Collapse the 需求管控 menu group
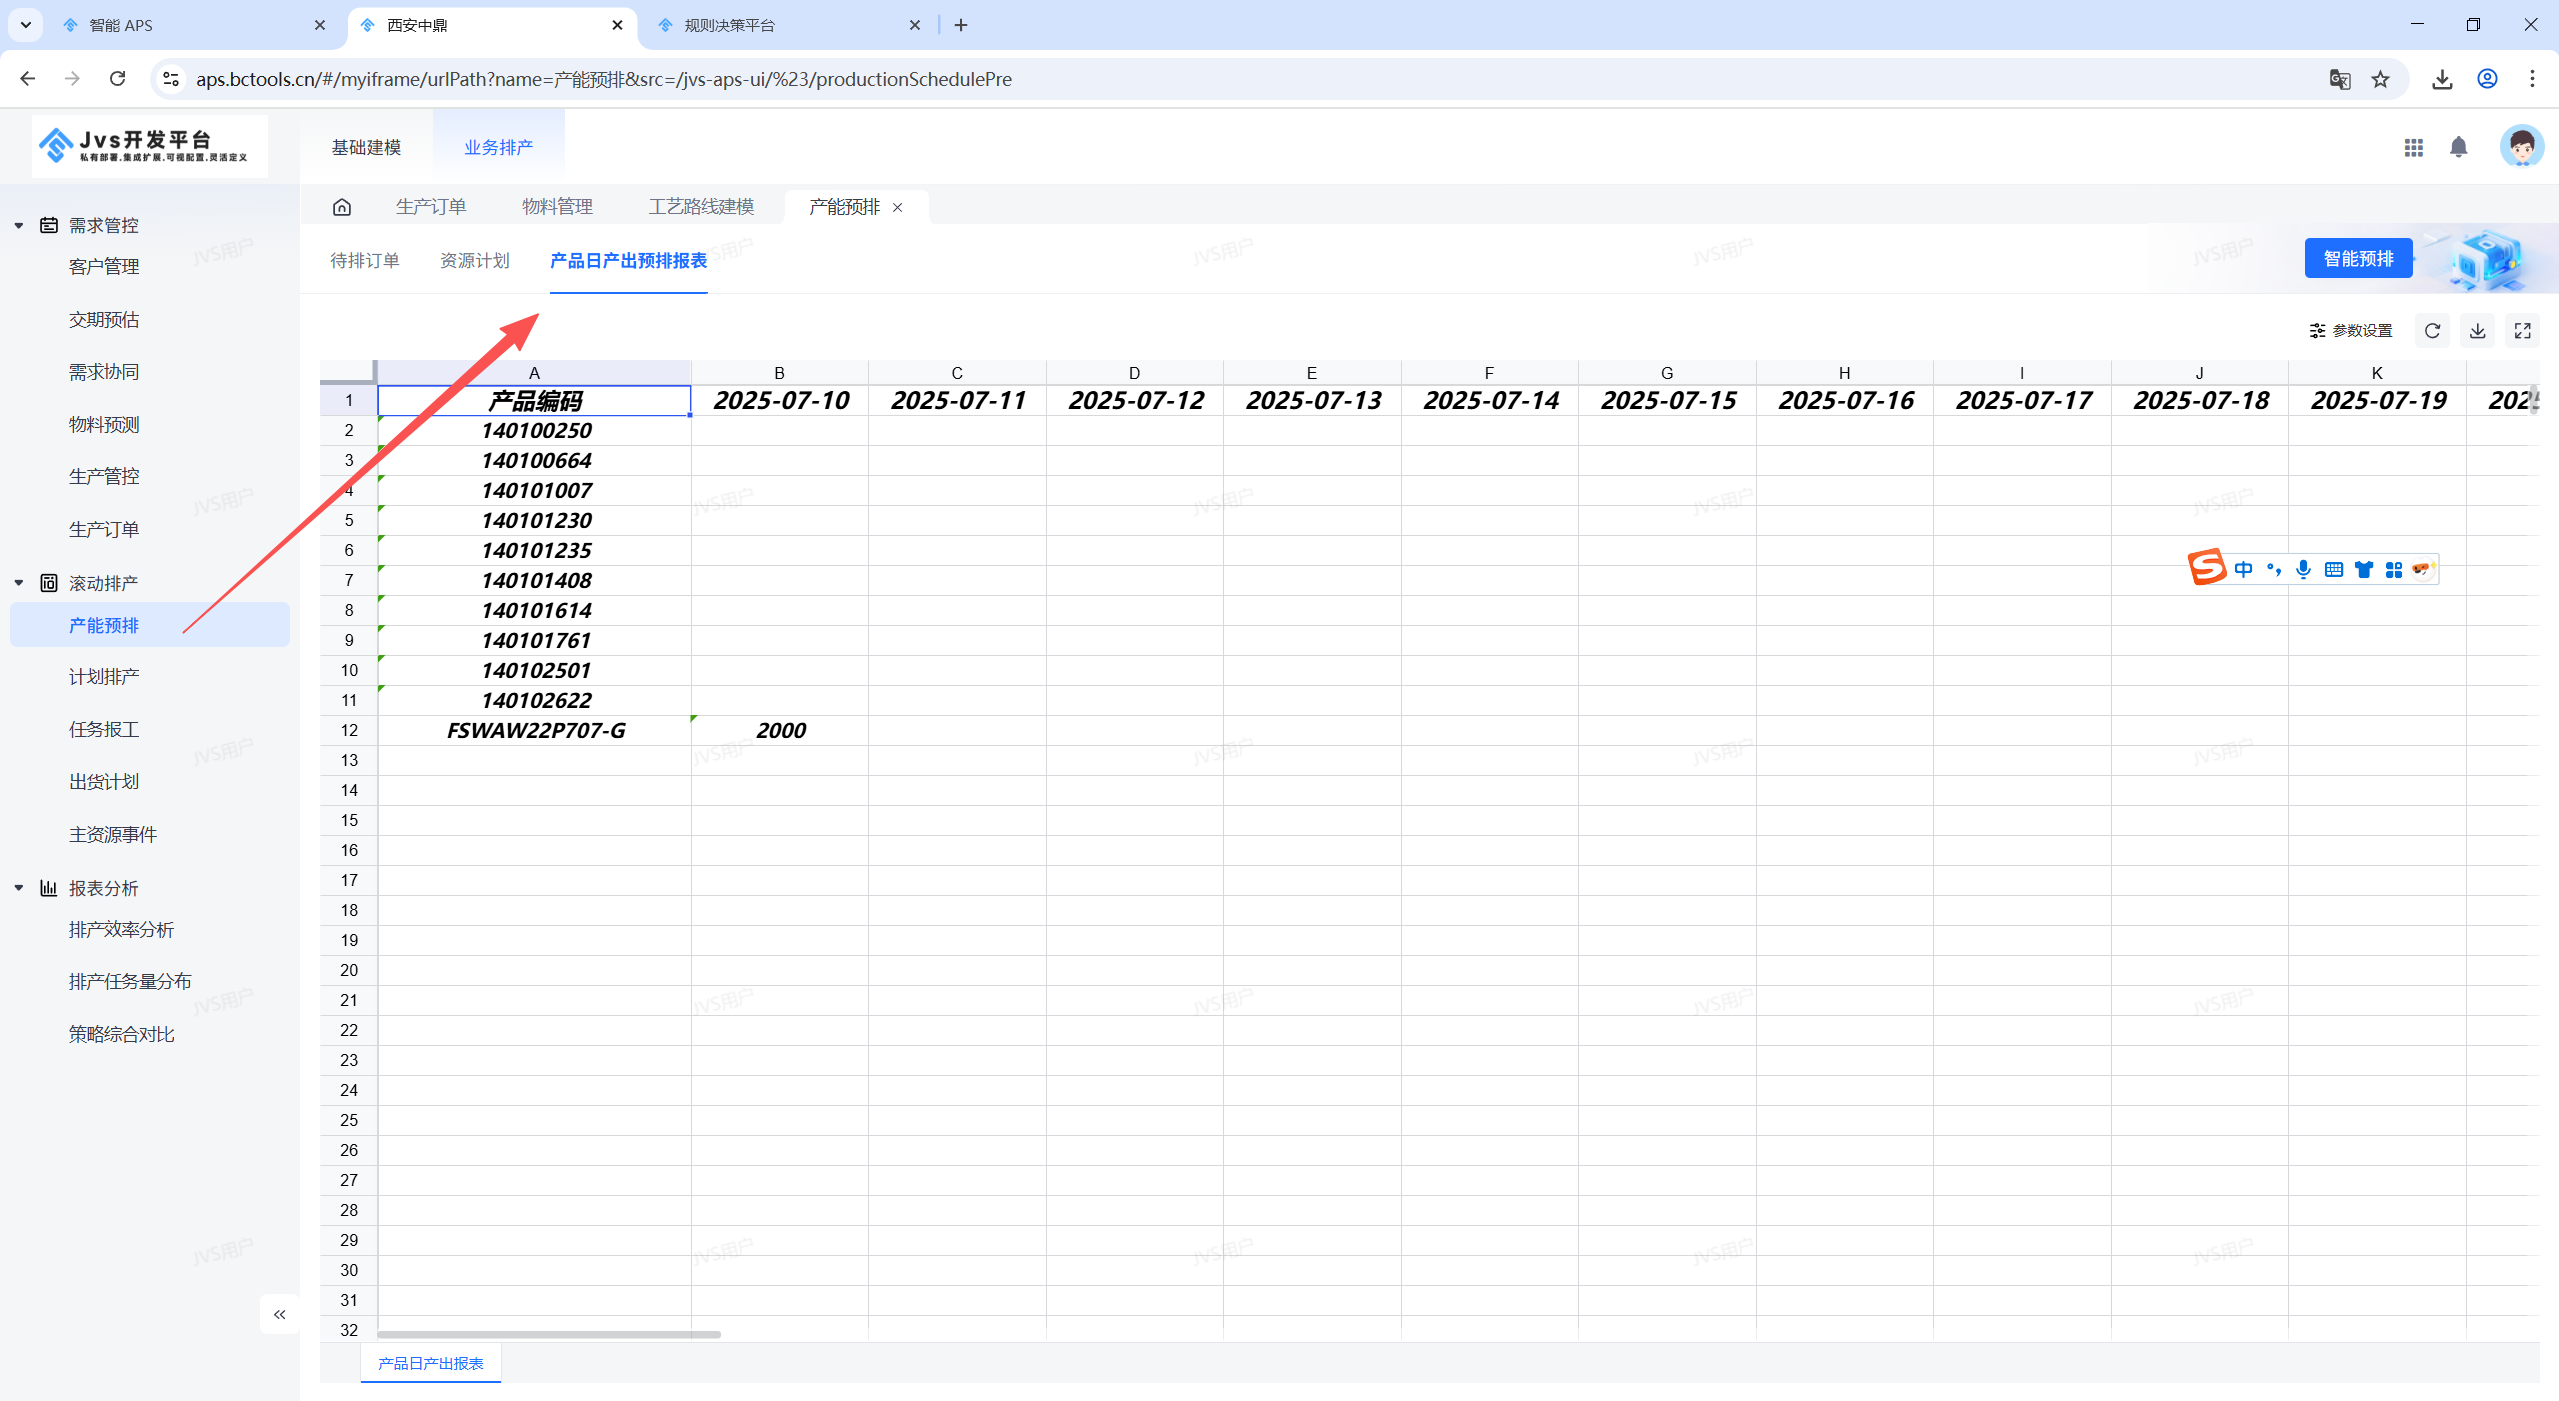2559x1401 pixels. click(x=19, y=225)
